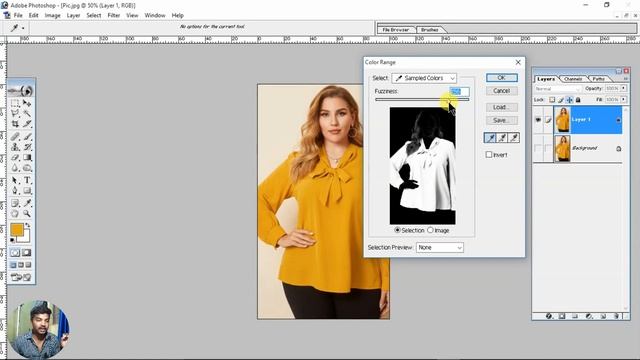Add a layer style in Layers panel

pos(549,316)
